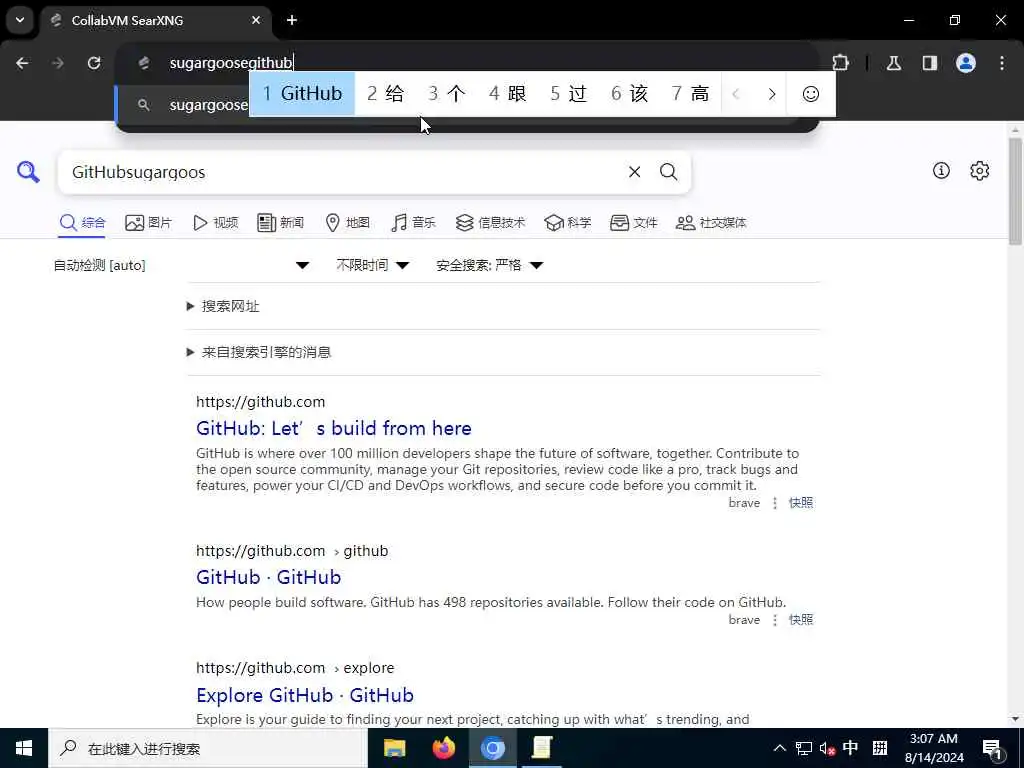Click the browser forward arrow
The image size is (1024, 768).
click(x=58, y=63)
